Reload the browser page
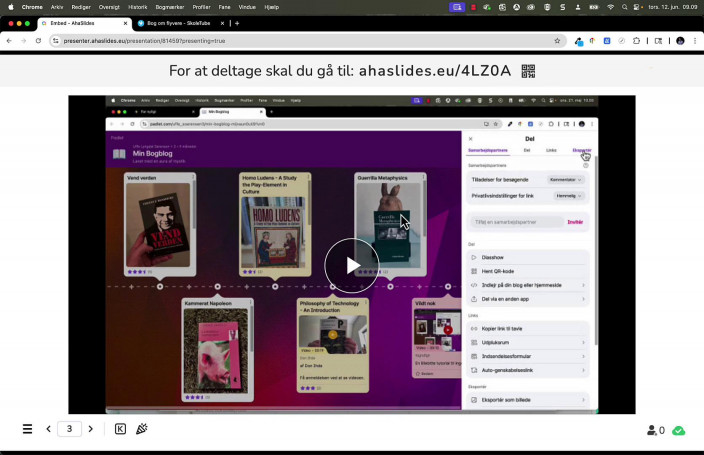 click(38, 41)
